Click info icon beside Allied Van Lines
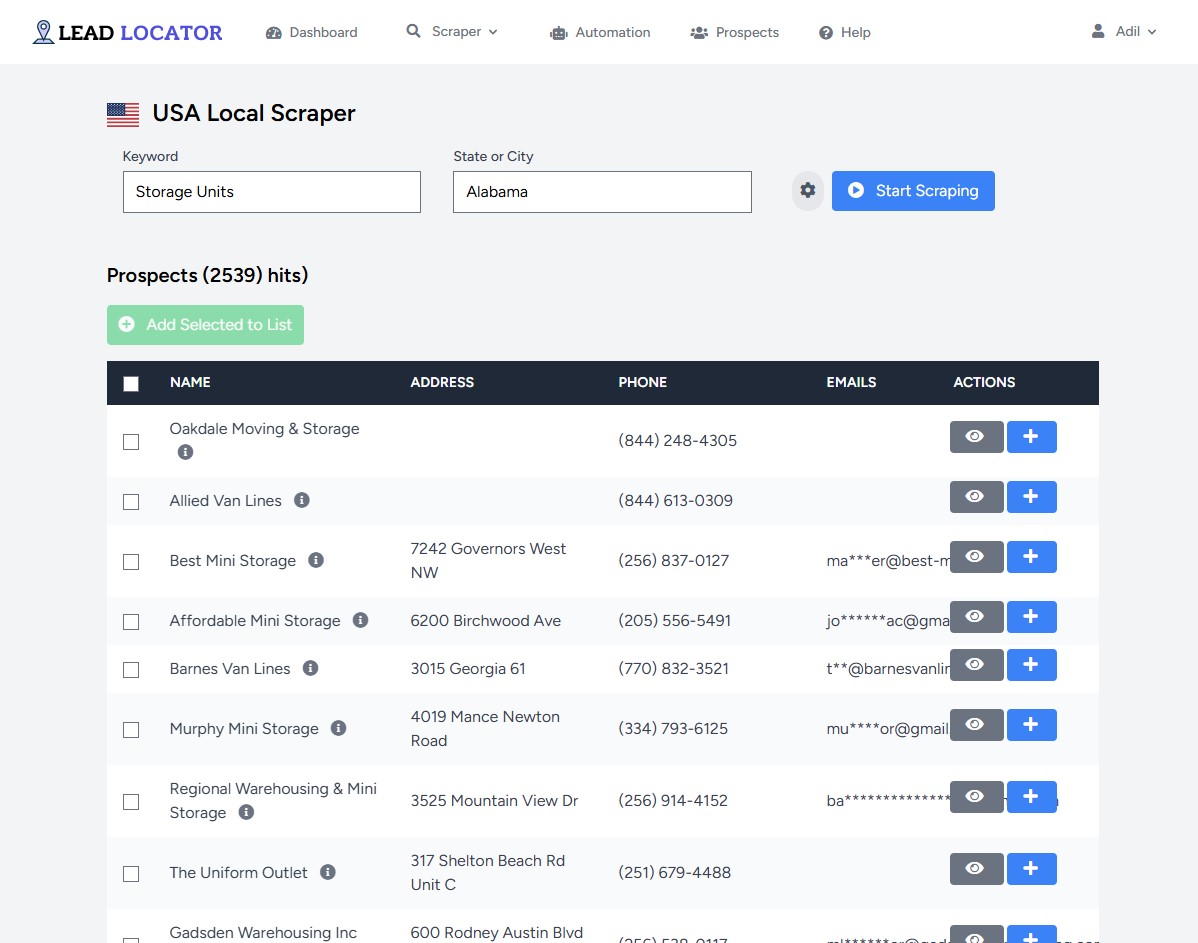1198x943 pixels. (302, 500)
